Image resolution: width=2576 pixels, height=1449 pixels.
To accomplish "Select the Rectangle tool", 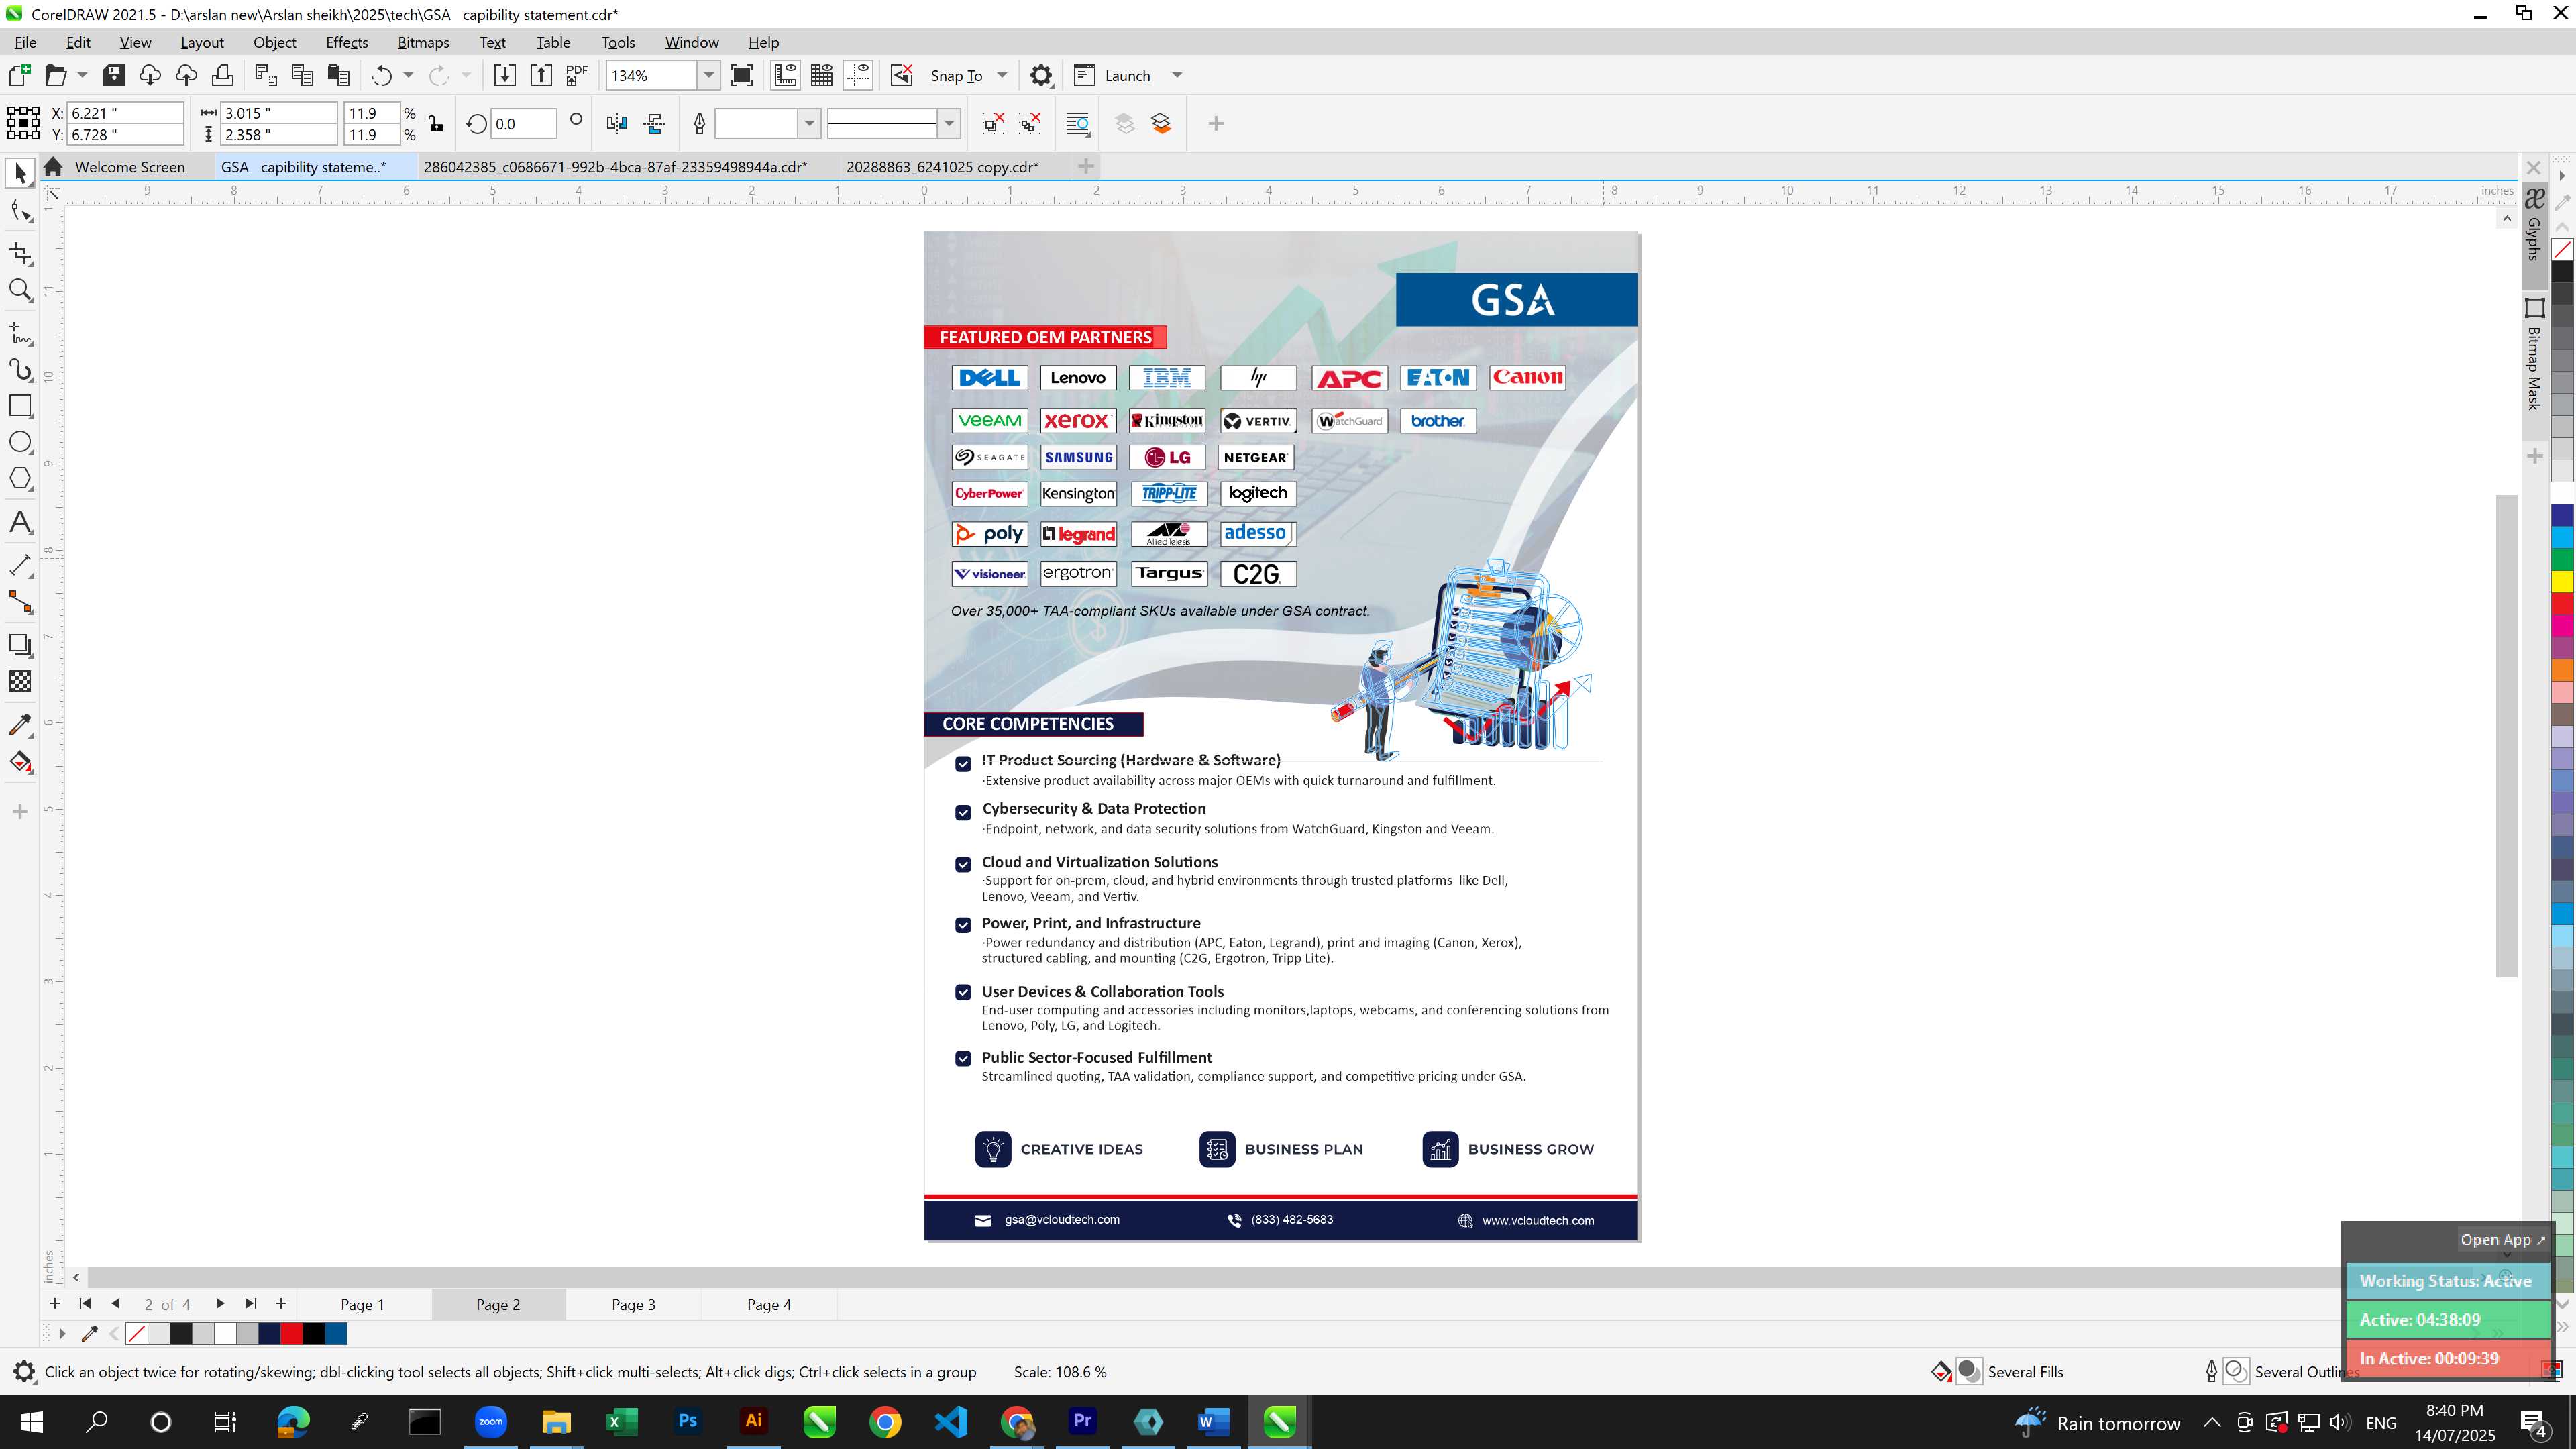I will [x=20, y=405].
